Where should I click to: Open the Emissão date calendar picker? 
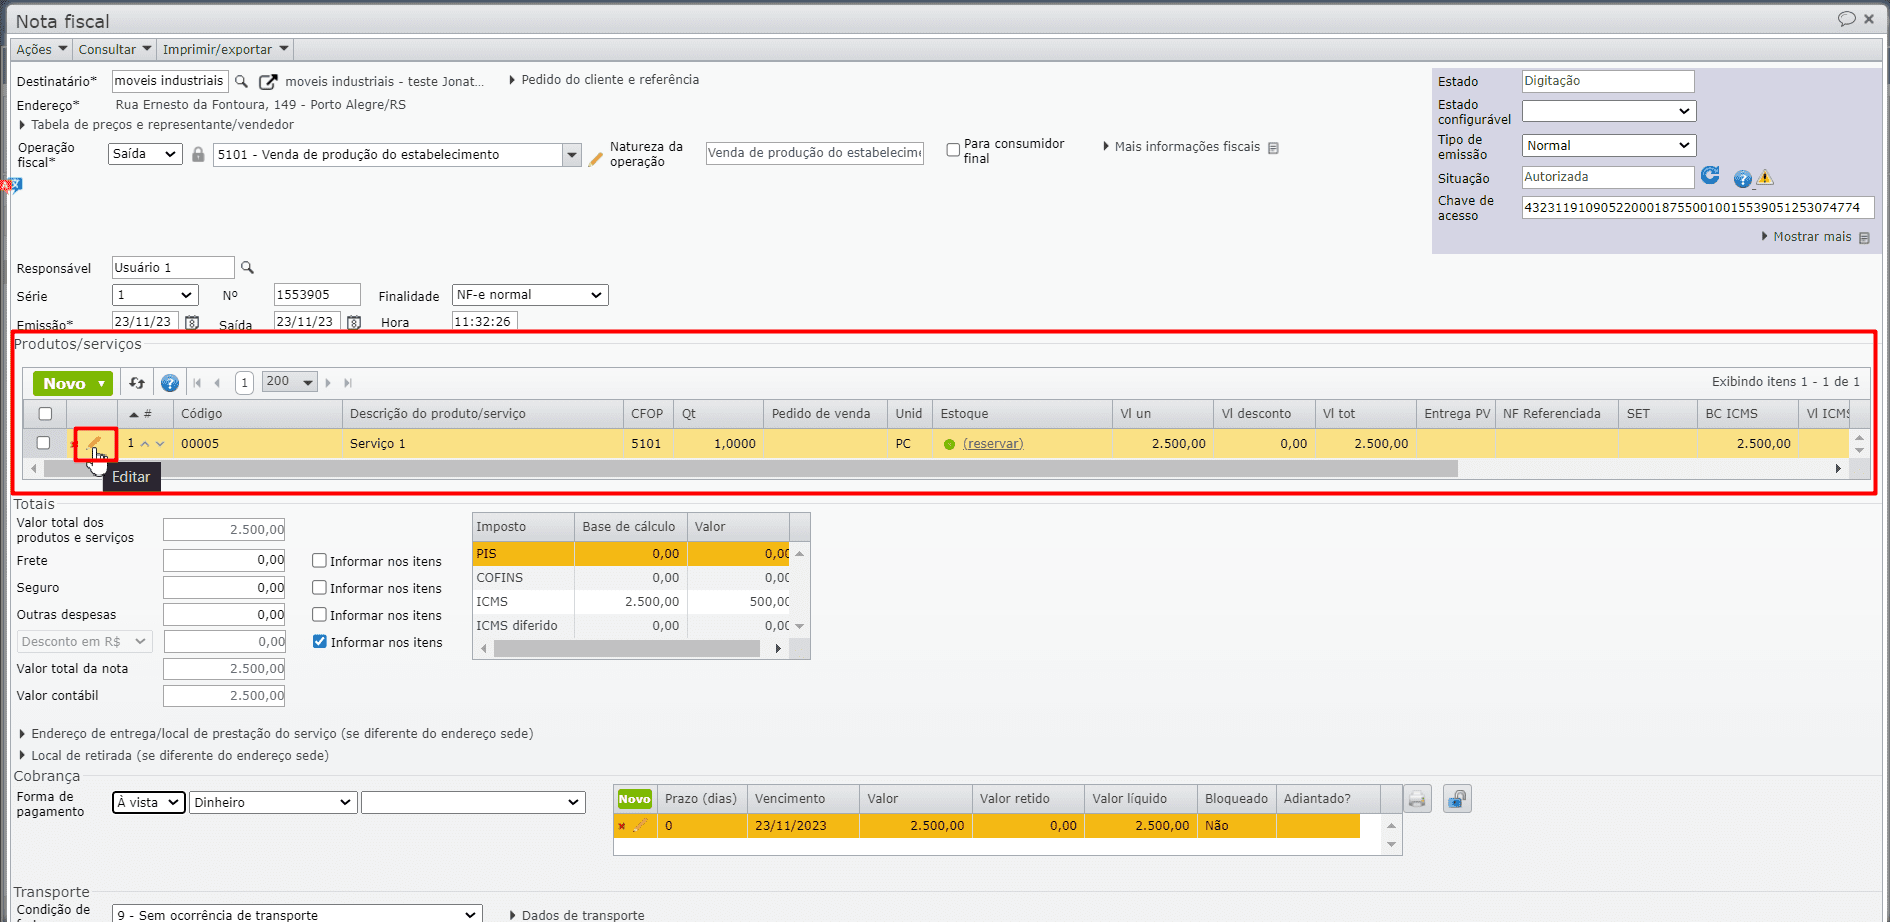coord(192,322)
